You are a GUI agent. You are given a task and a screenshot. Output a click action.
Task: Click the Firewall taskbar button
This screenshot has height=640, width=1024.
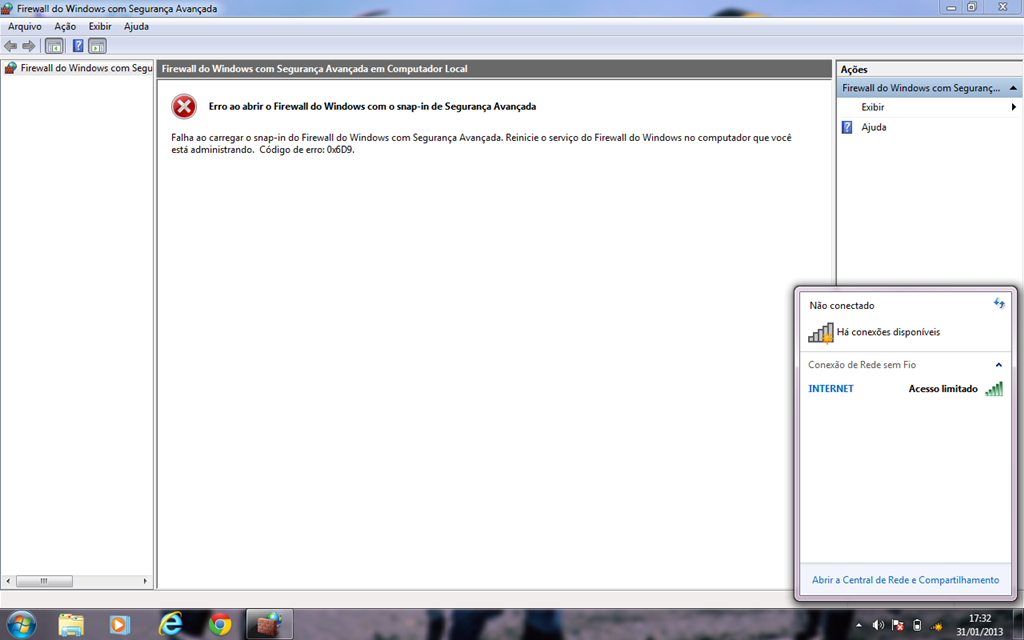269,624
